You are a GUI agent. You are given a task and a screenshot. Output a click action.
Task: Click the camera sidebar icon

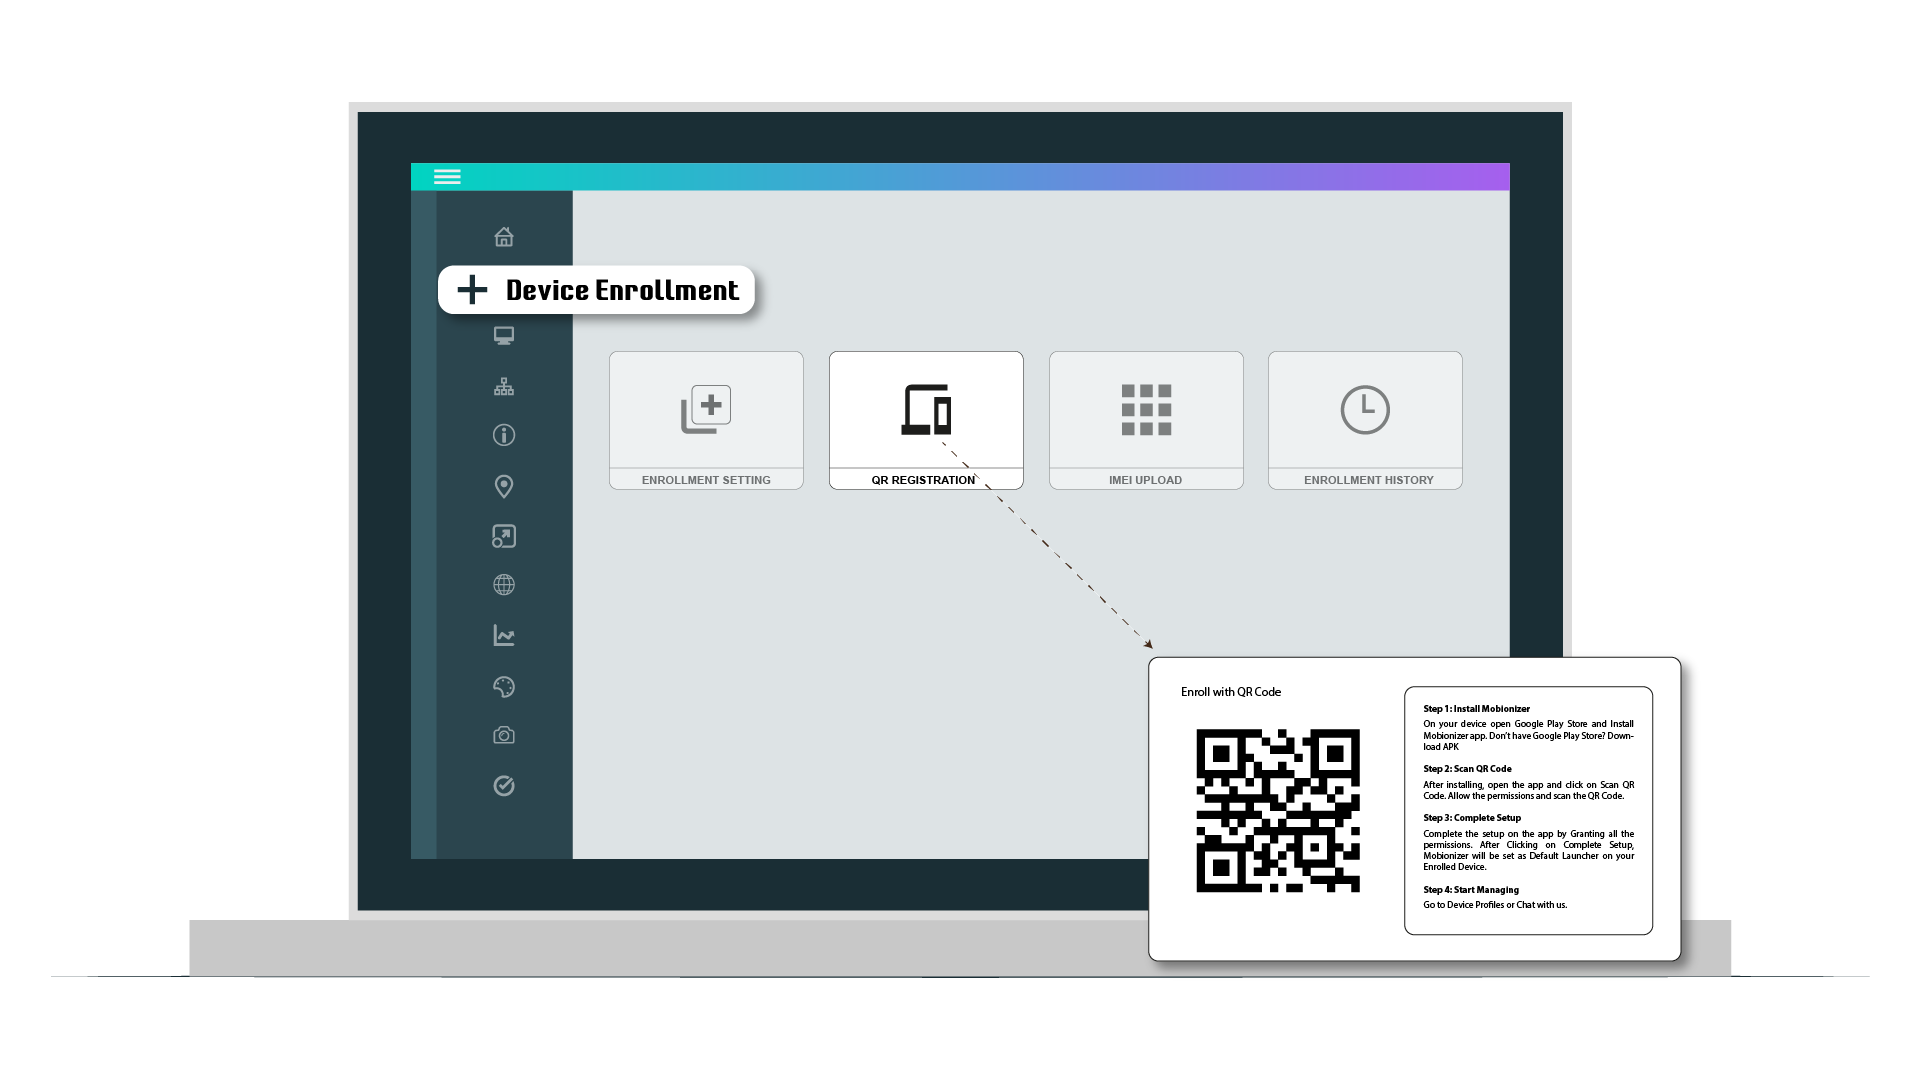click(x=504, y=735)
